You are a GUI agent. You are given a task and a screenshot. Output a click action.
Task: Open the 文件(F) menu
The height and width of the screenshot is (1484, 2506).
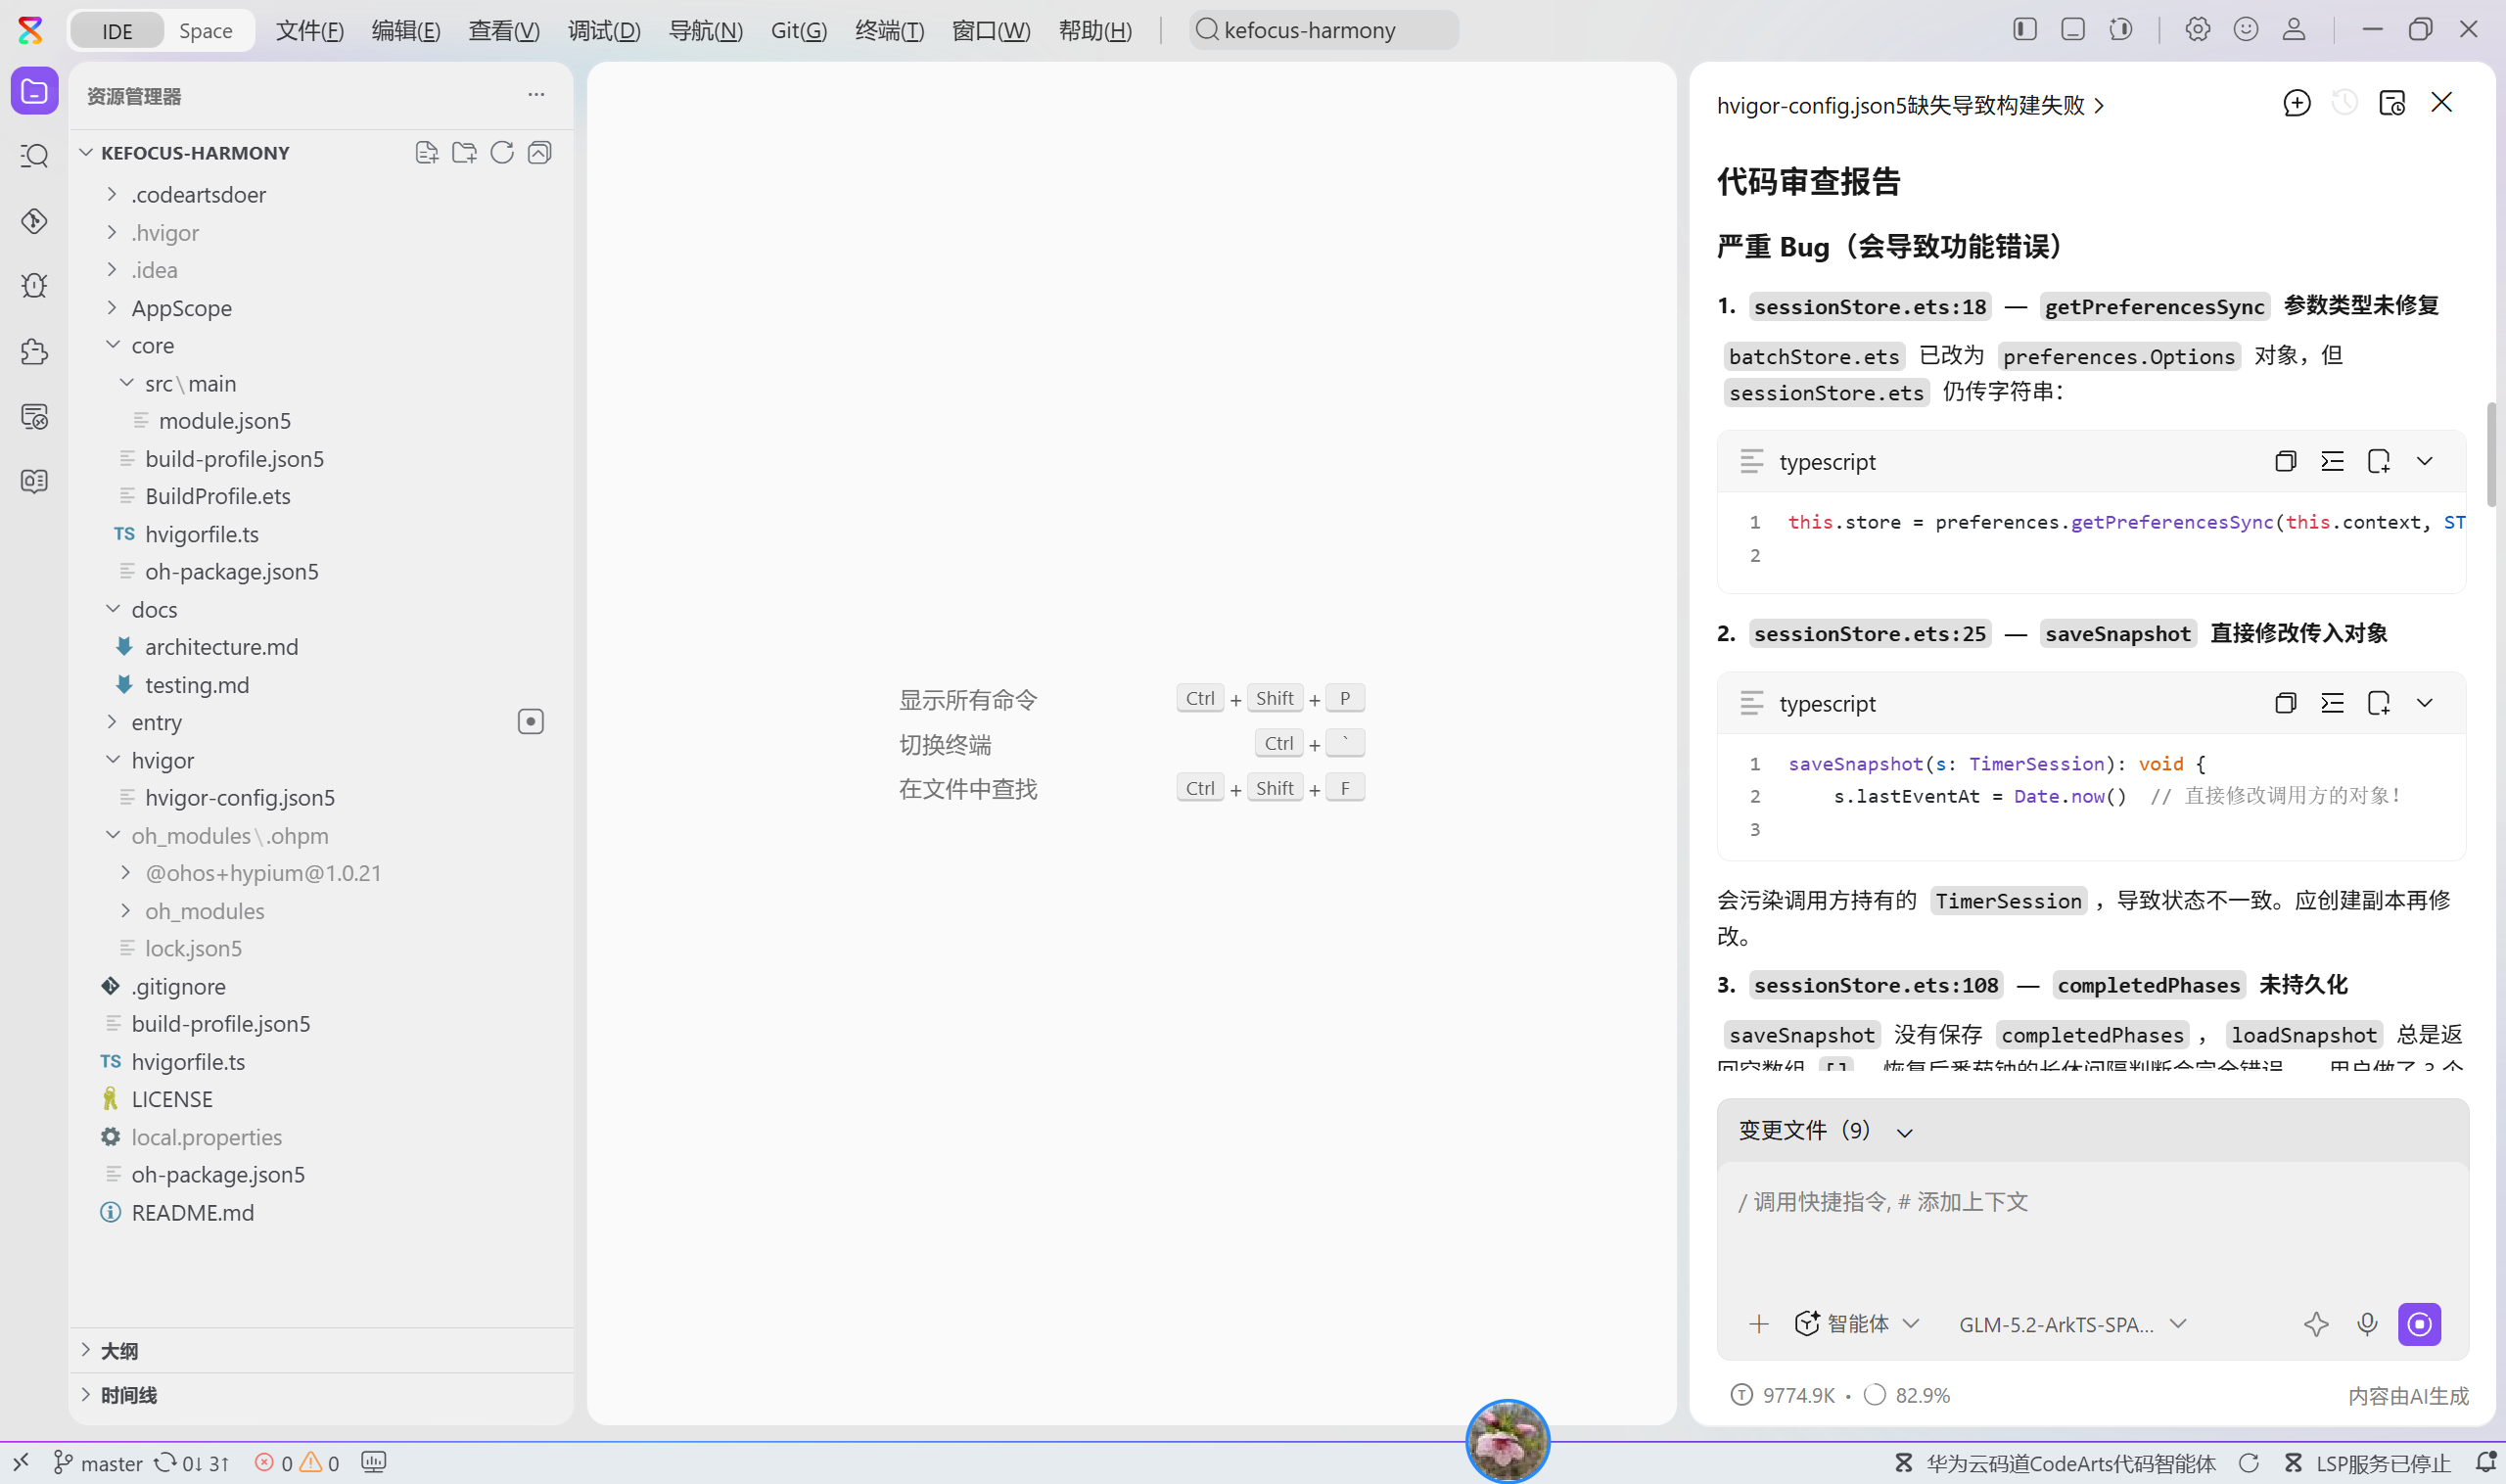pos(309,30)
